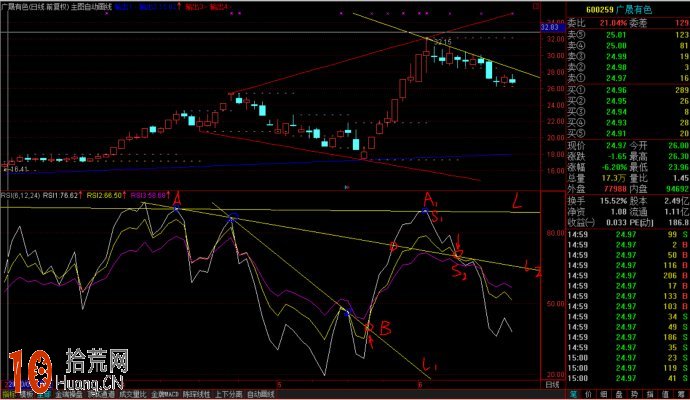Open the 盘 tab in quote panel
Screen dimensions: 690x400
(x=619, y=394)
